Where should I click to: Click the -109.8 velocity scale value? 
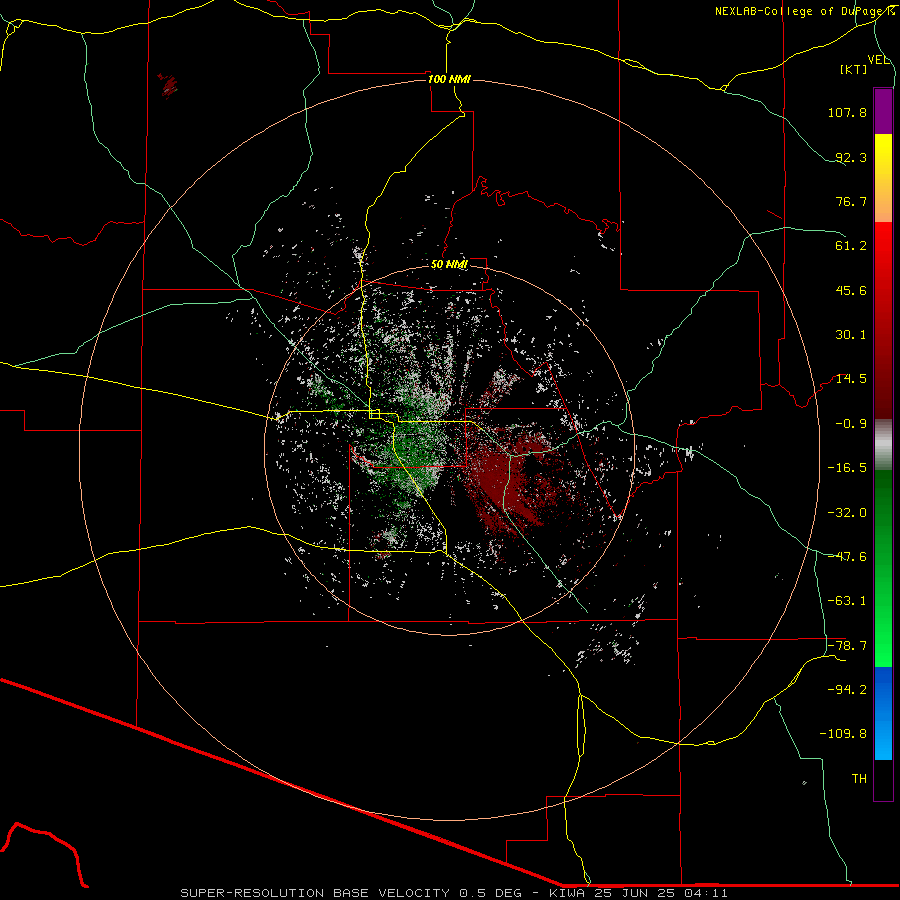[x=843, y=734]
